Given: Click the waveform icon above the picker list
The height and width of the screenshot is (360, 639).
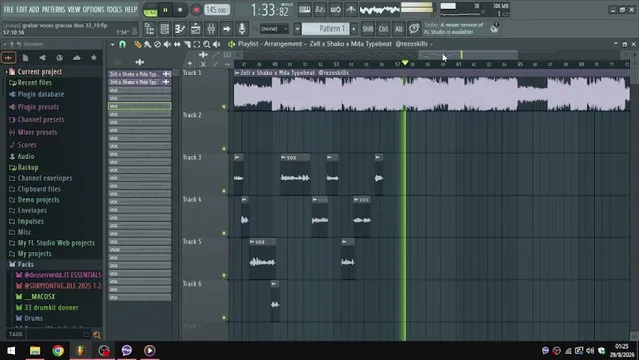Looking at the screenshot, I should coord(139,62).
